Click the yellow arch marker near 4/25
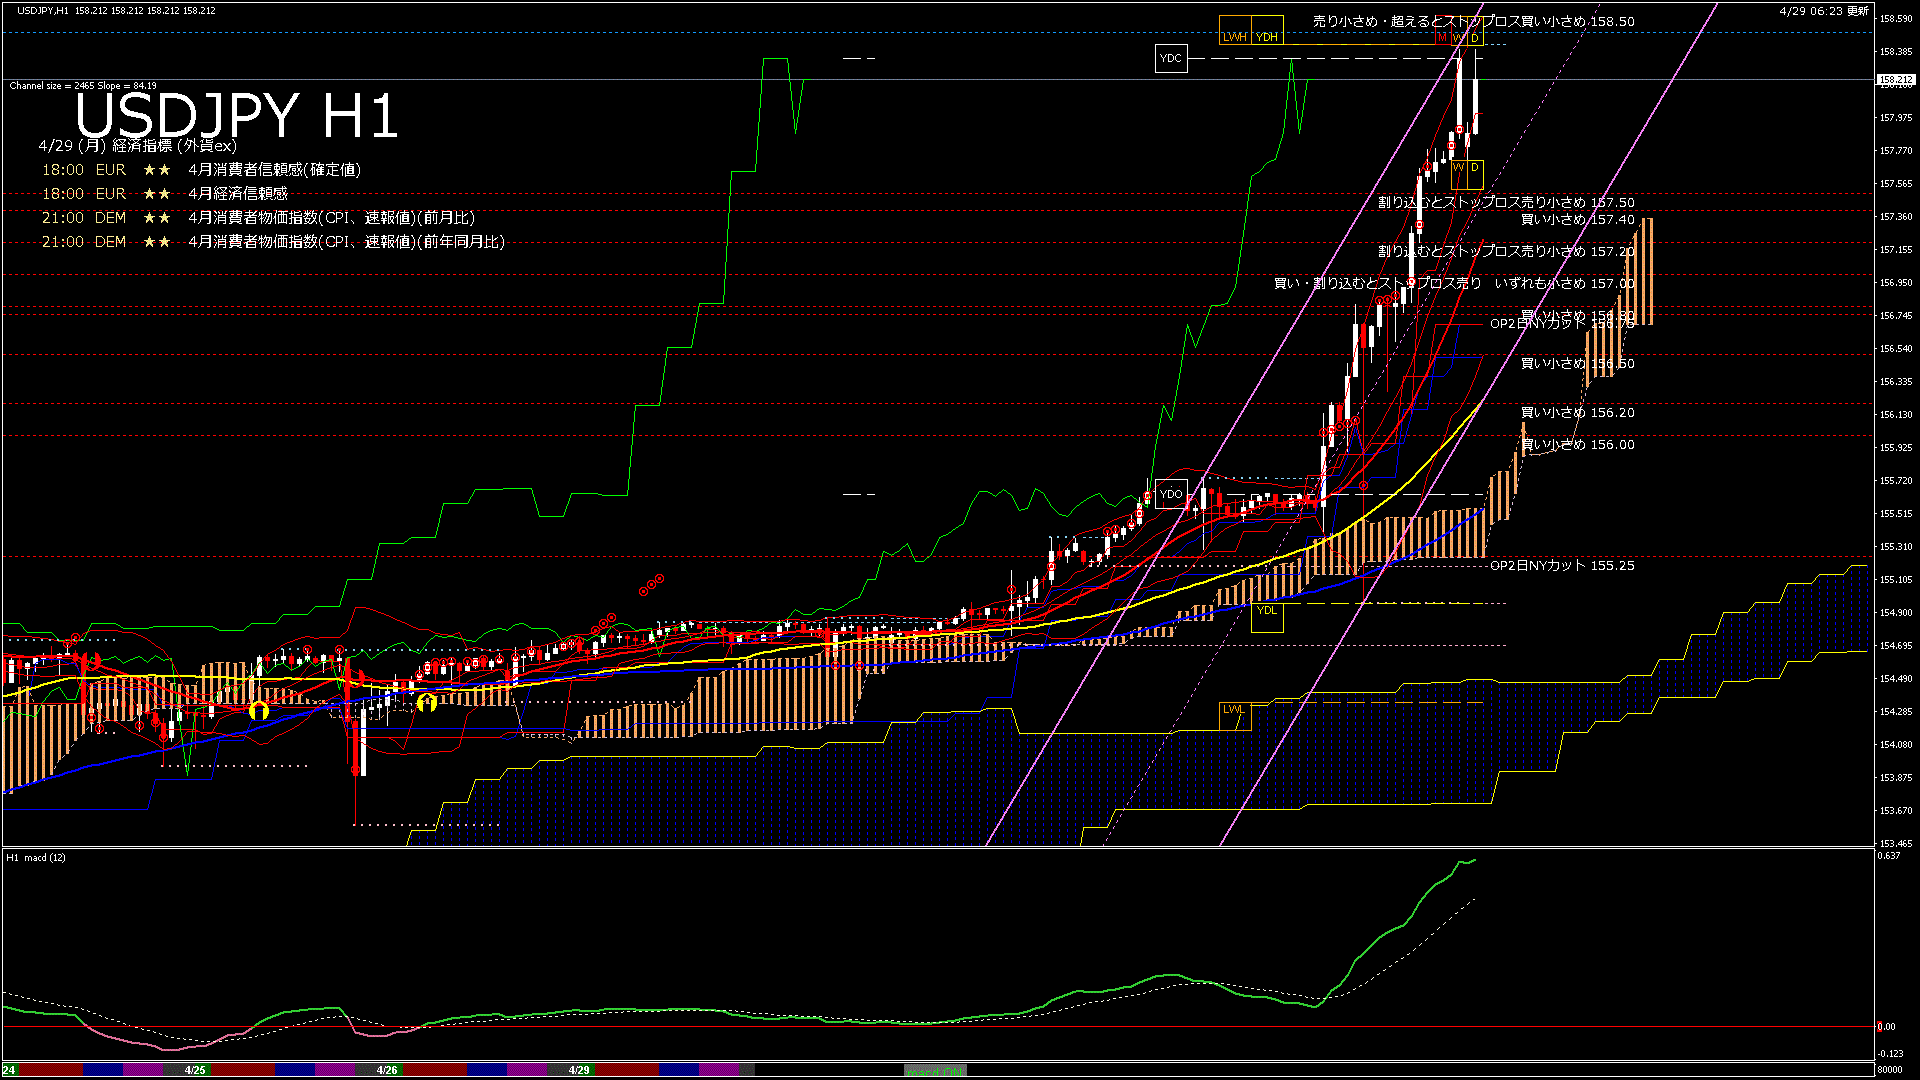This screenshot has height=1080, width=1920. coord(259,711)
